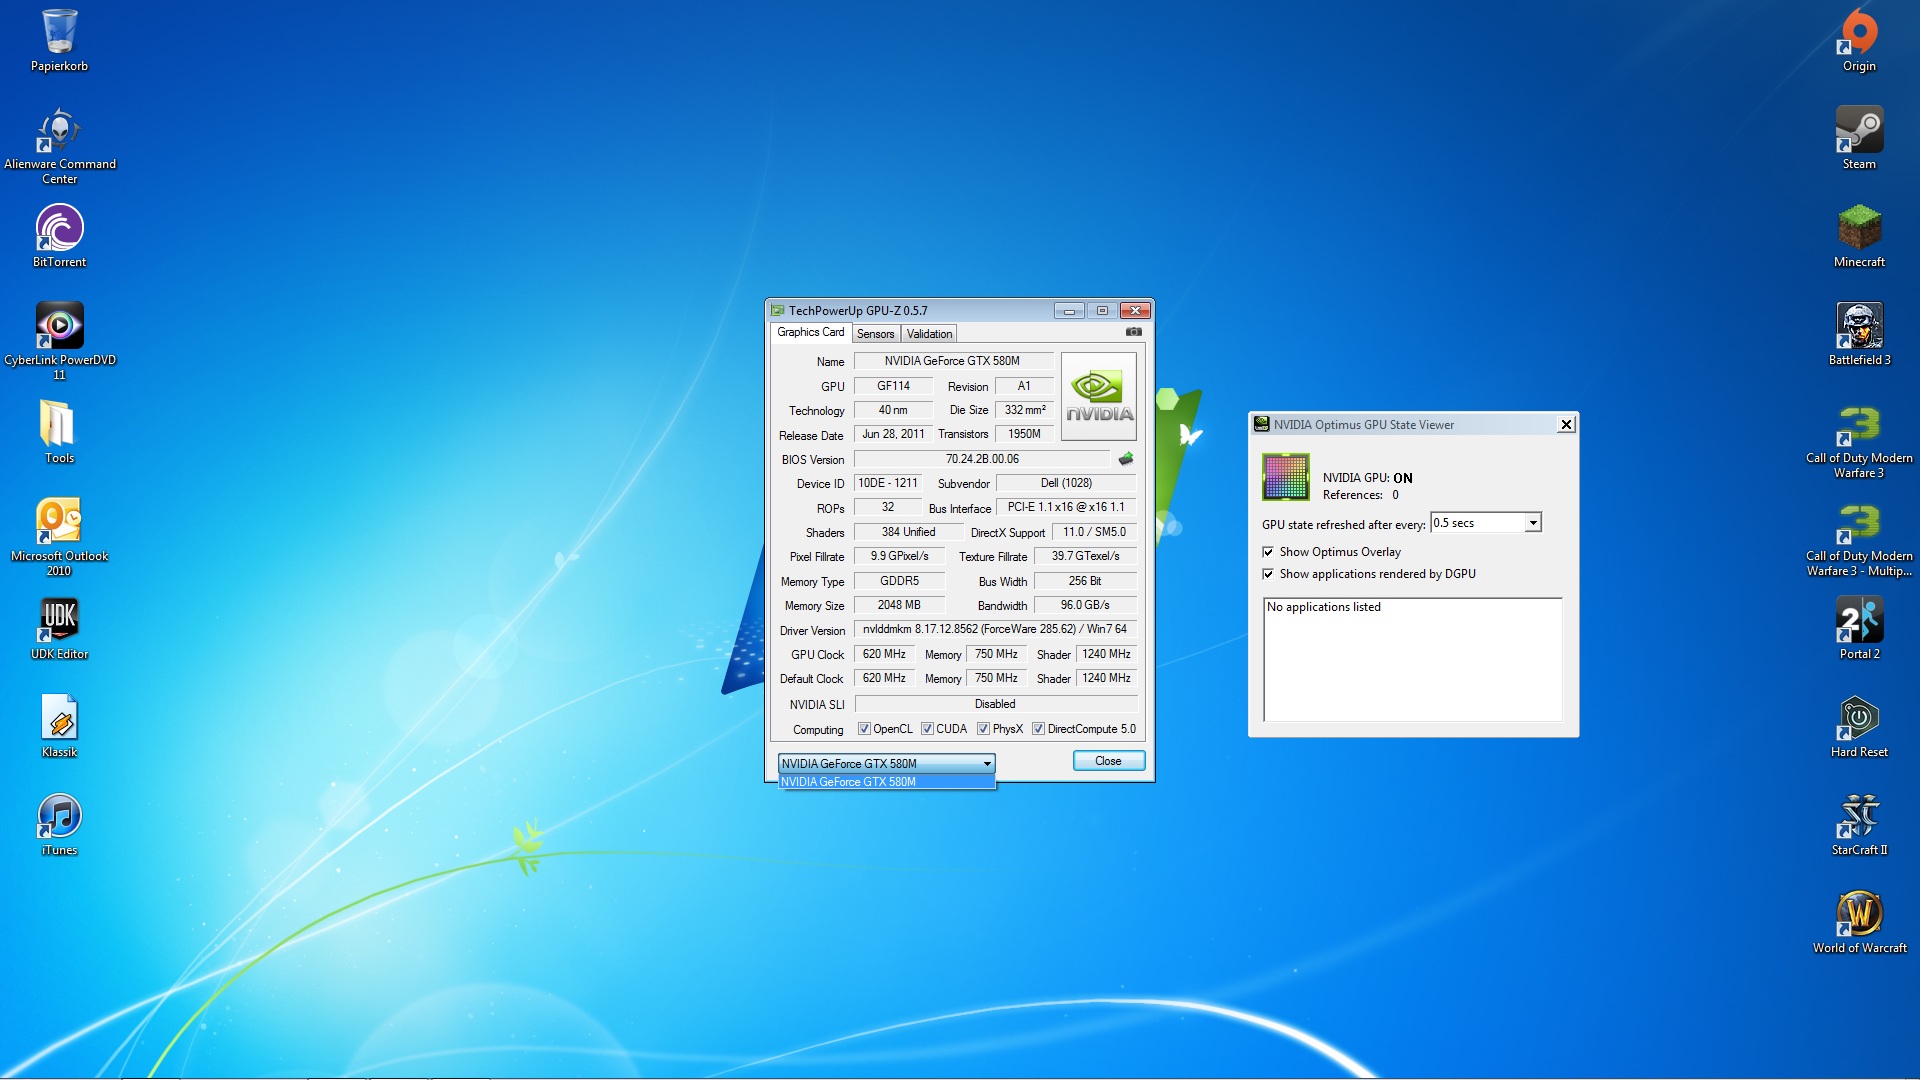Toggle CUDA checkbox in GPU-Z
The image size is (1920, 1080).
[927, 729]
